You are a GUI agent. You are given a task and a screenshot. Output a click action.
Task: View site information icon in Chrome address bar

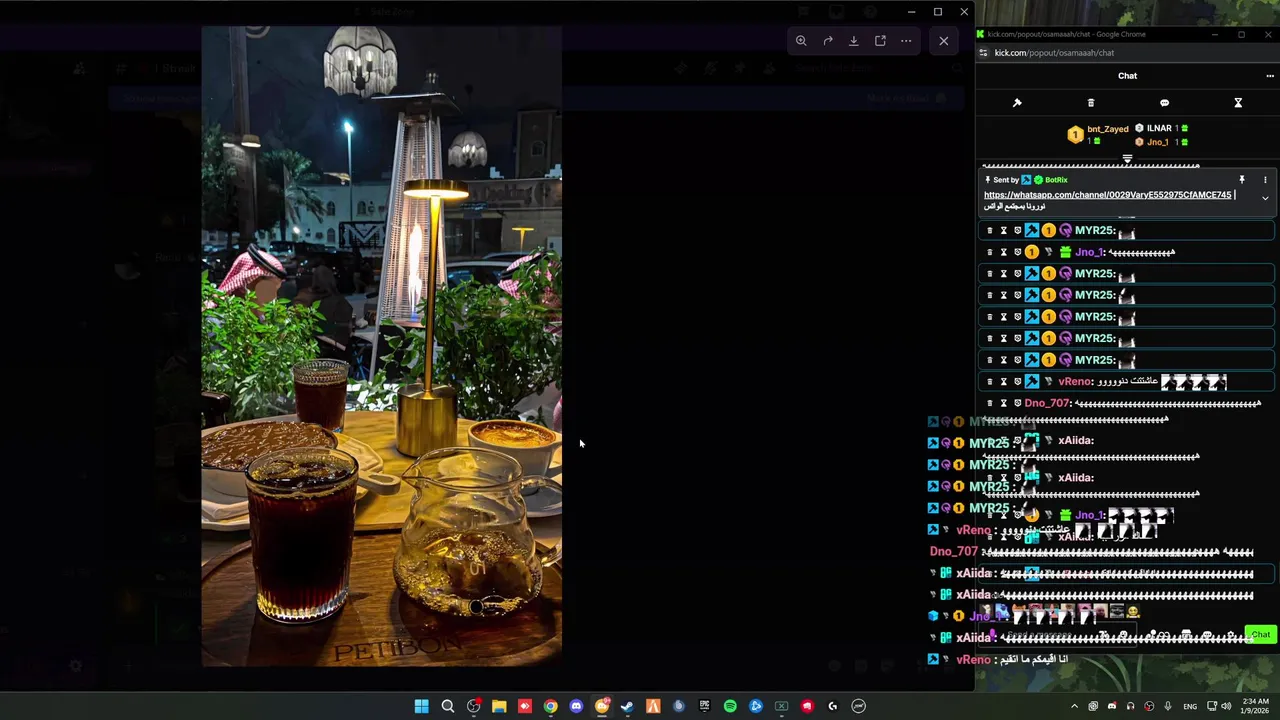pyautogui.click(x=984, y=53)
